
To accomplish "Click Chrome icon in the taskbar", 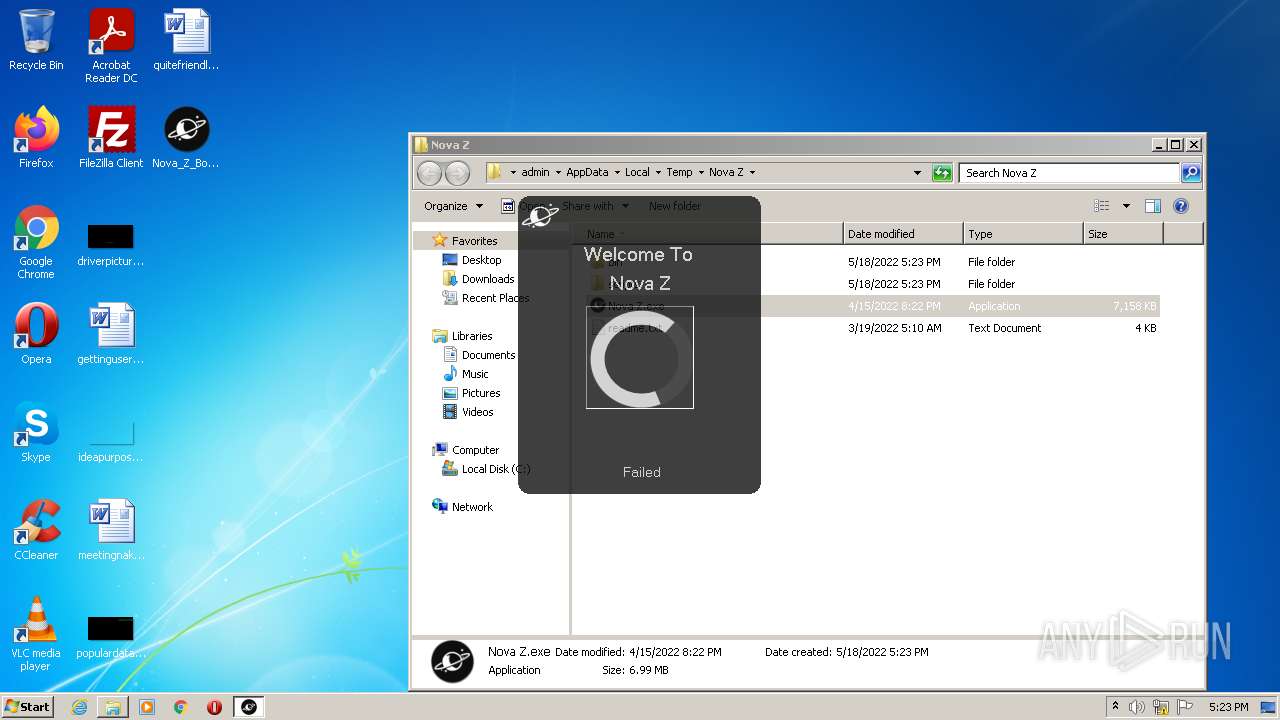I will coord(181,707).
